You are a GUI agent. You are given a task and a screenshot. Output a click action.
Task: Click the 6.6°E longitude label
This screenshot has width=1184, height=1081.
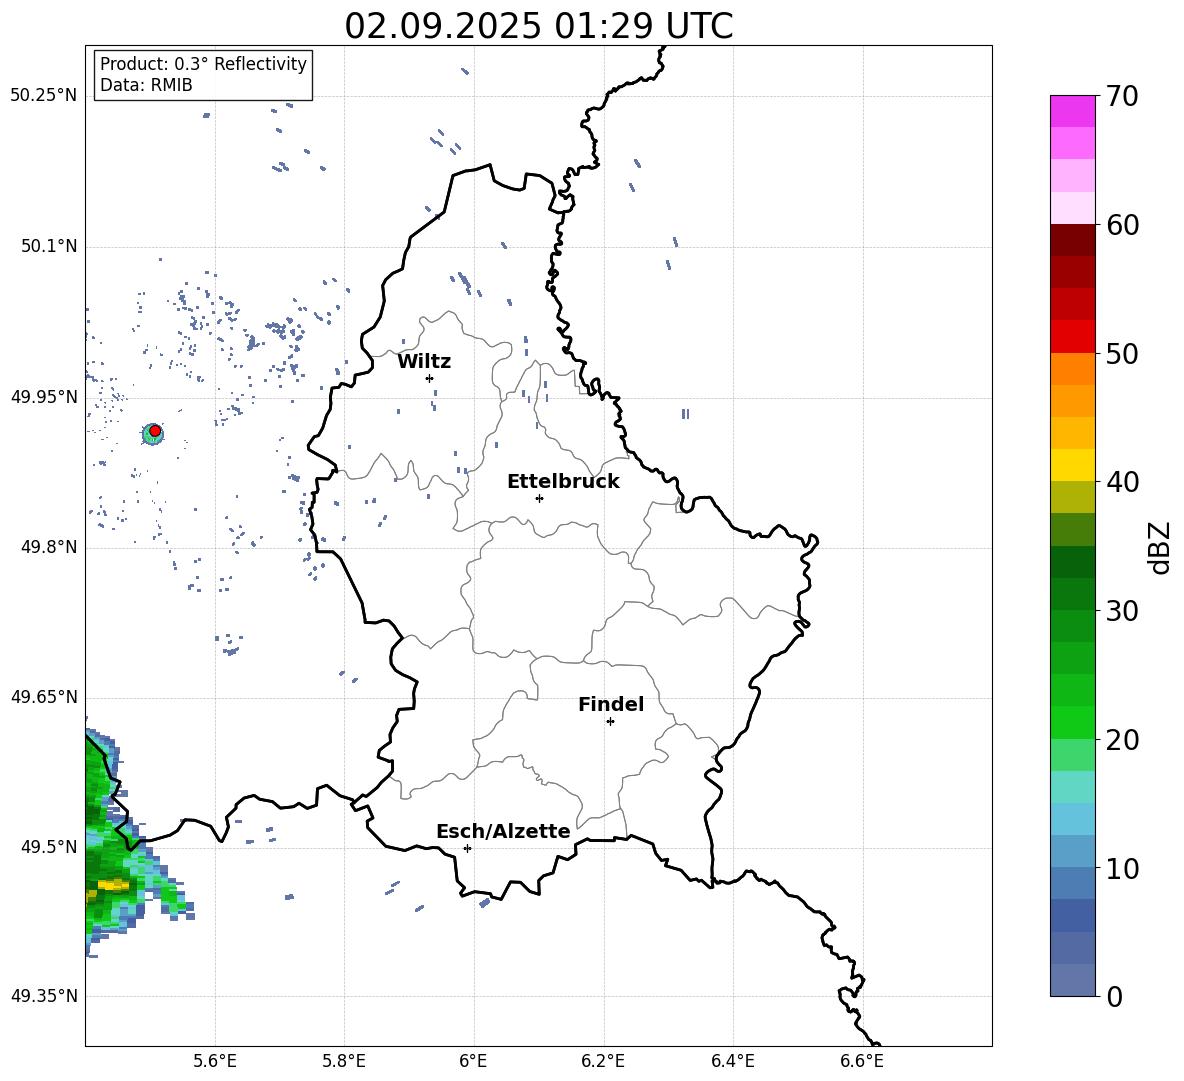[x=862, y=1061]
